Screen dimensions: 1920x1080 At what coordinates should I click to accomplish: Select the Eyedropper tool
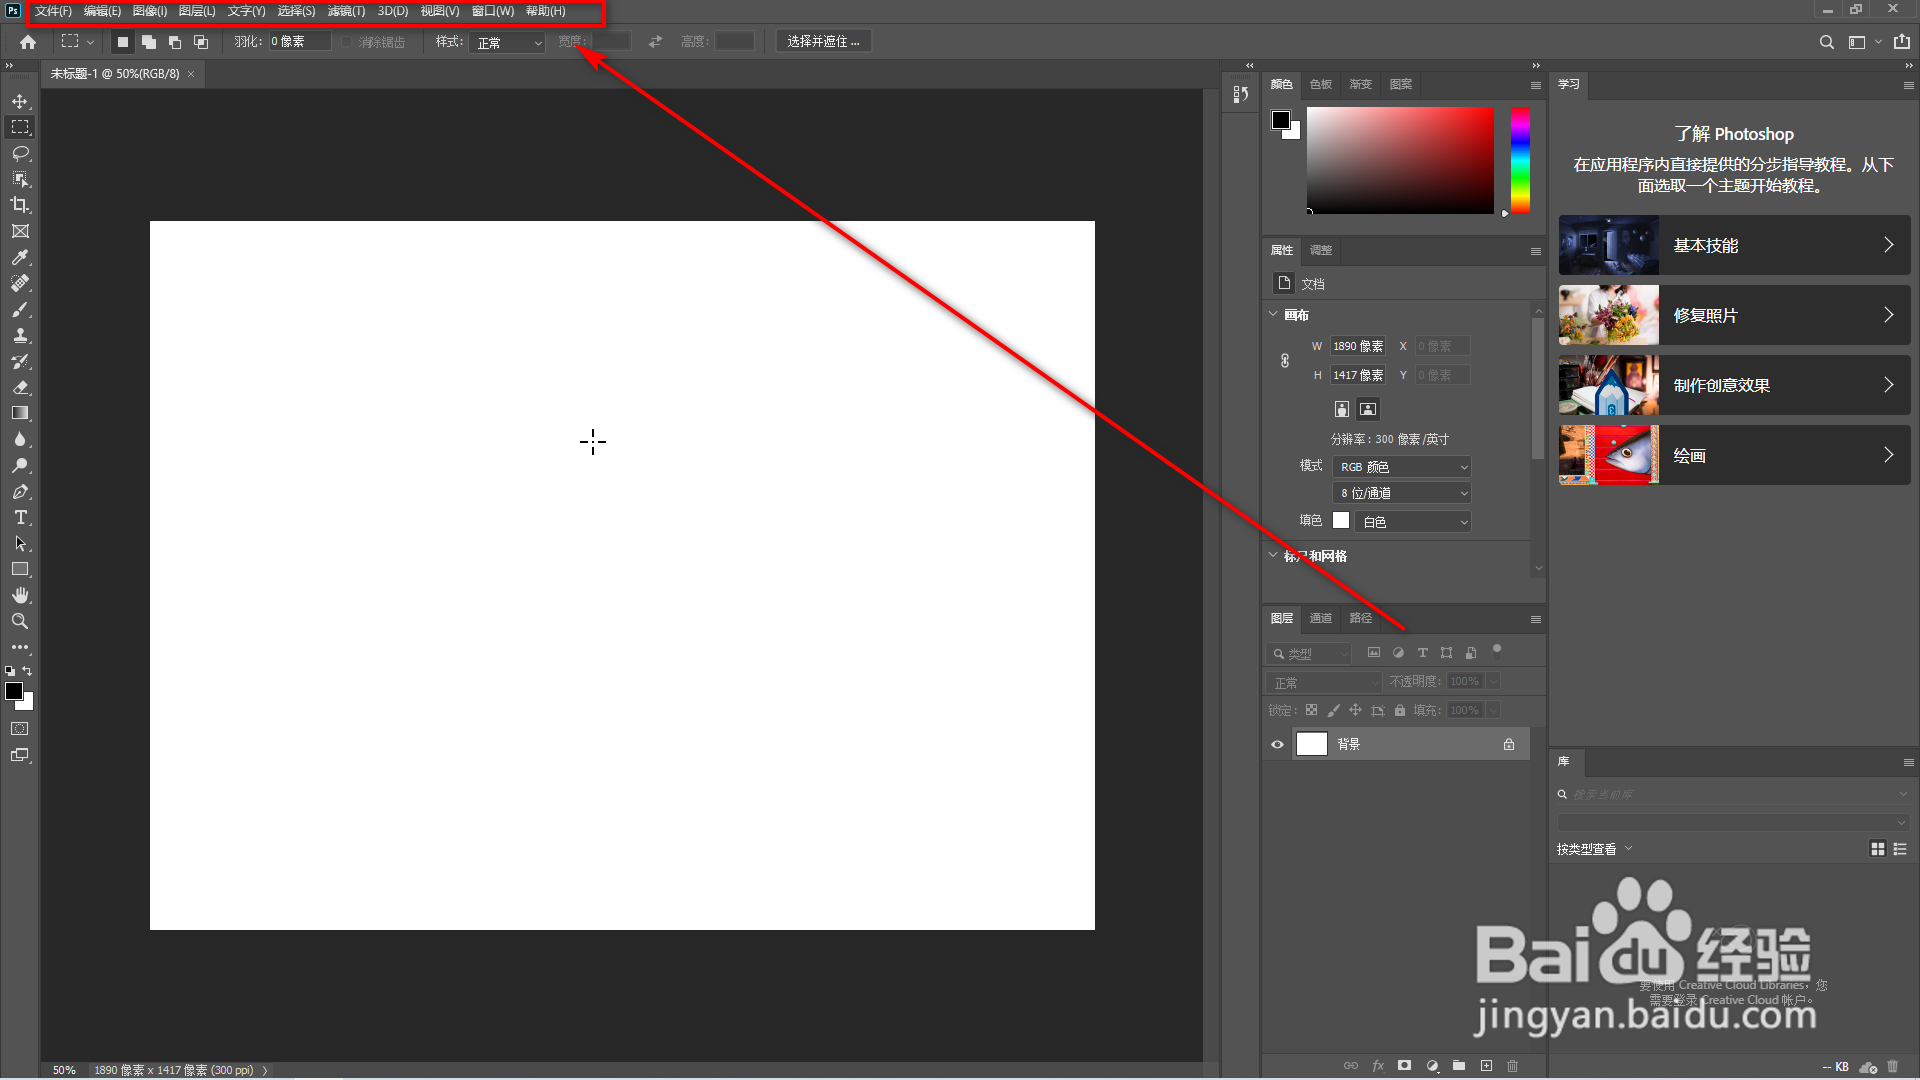point(20,257)
